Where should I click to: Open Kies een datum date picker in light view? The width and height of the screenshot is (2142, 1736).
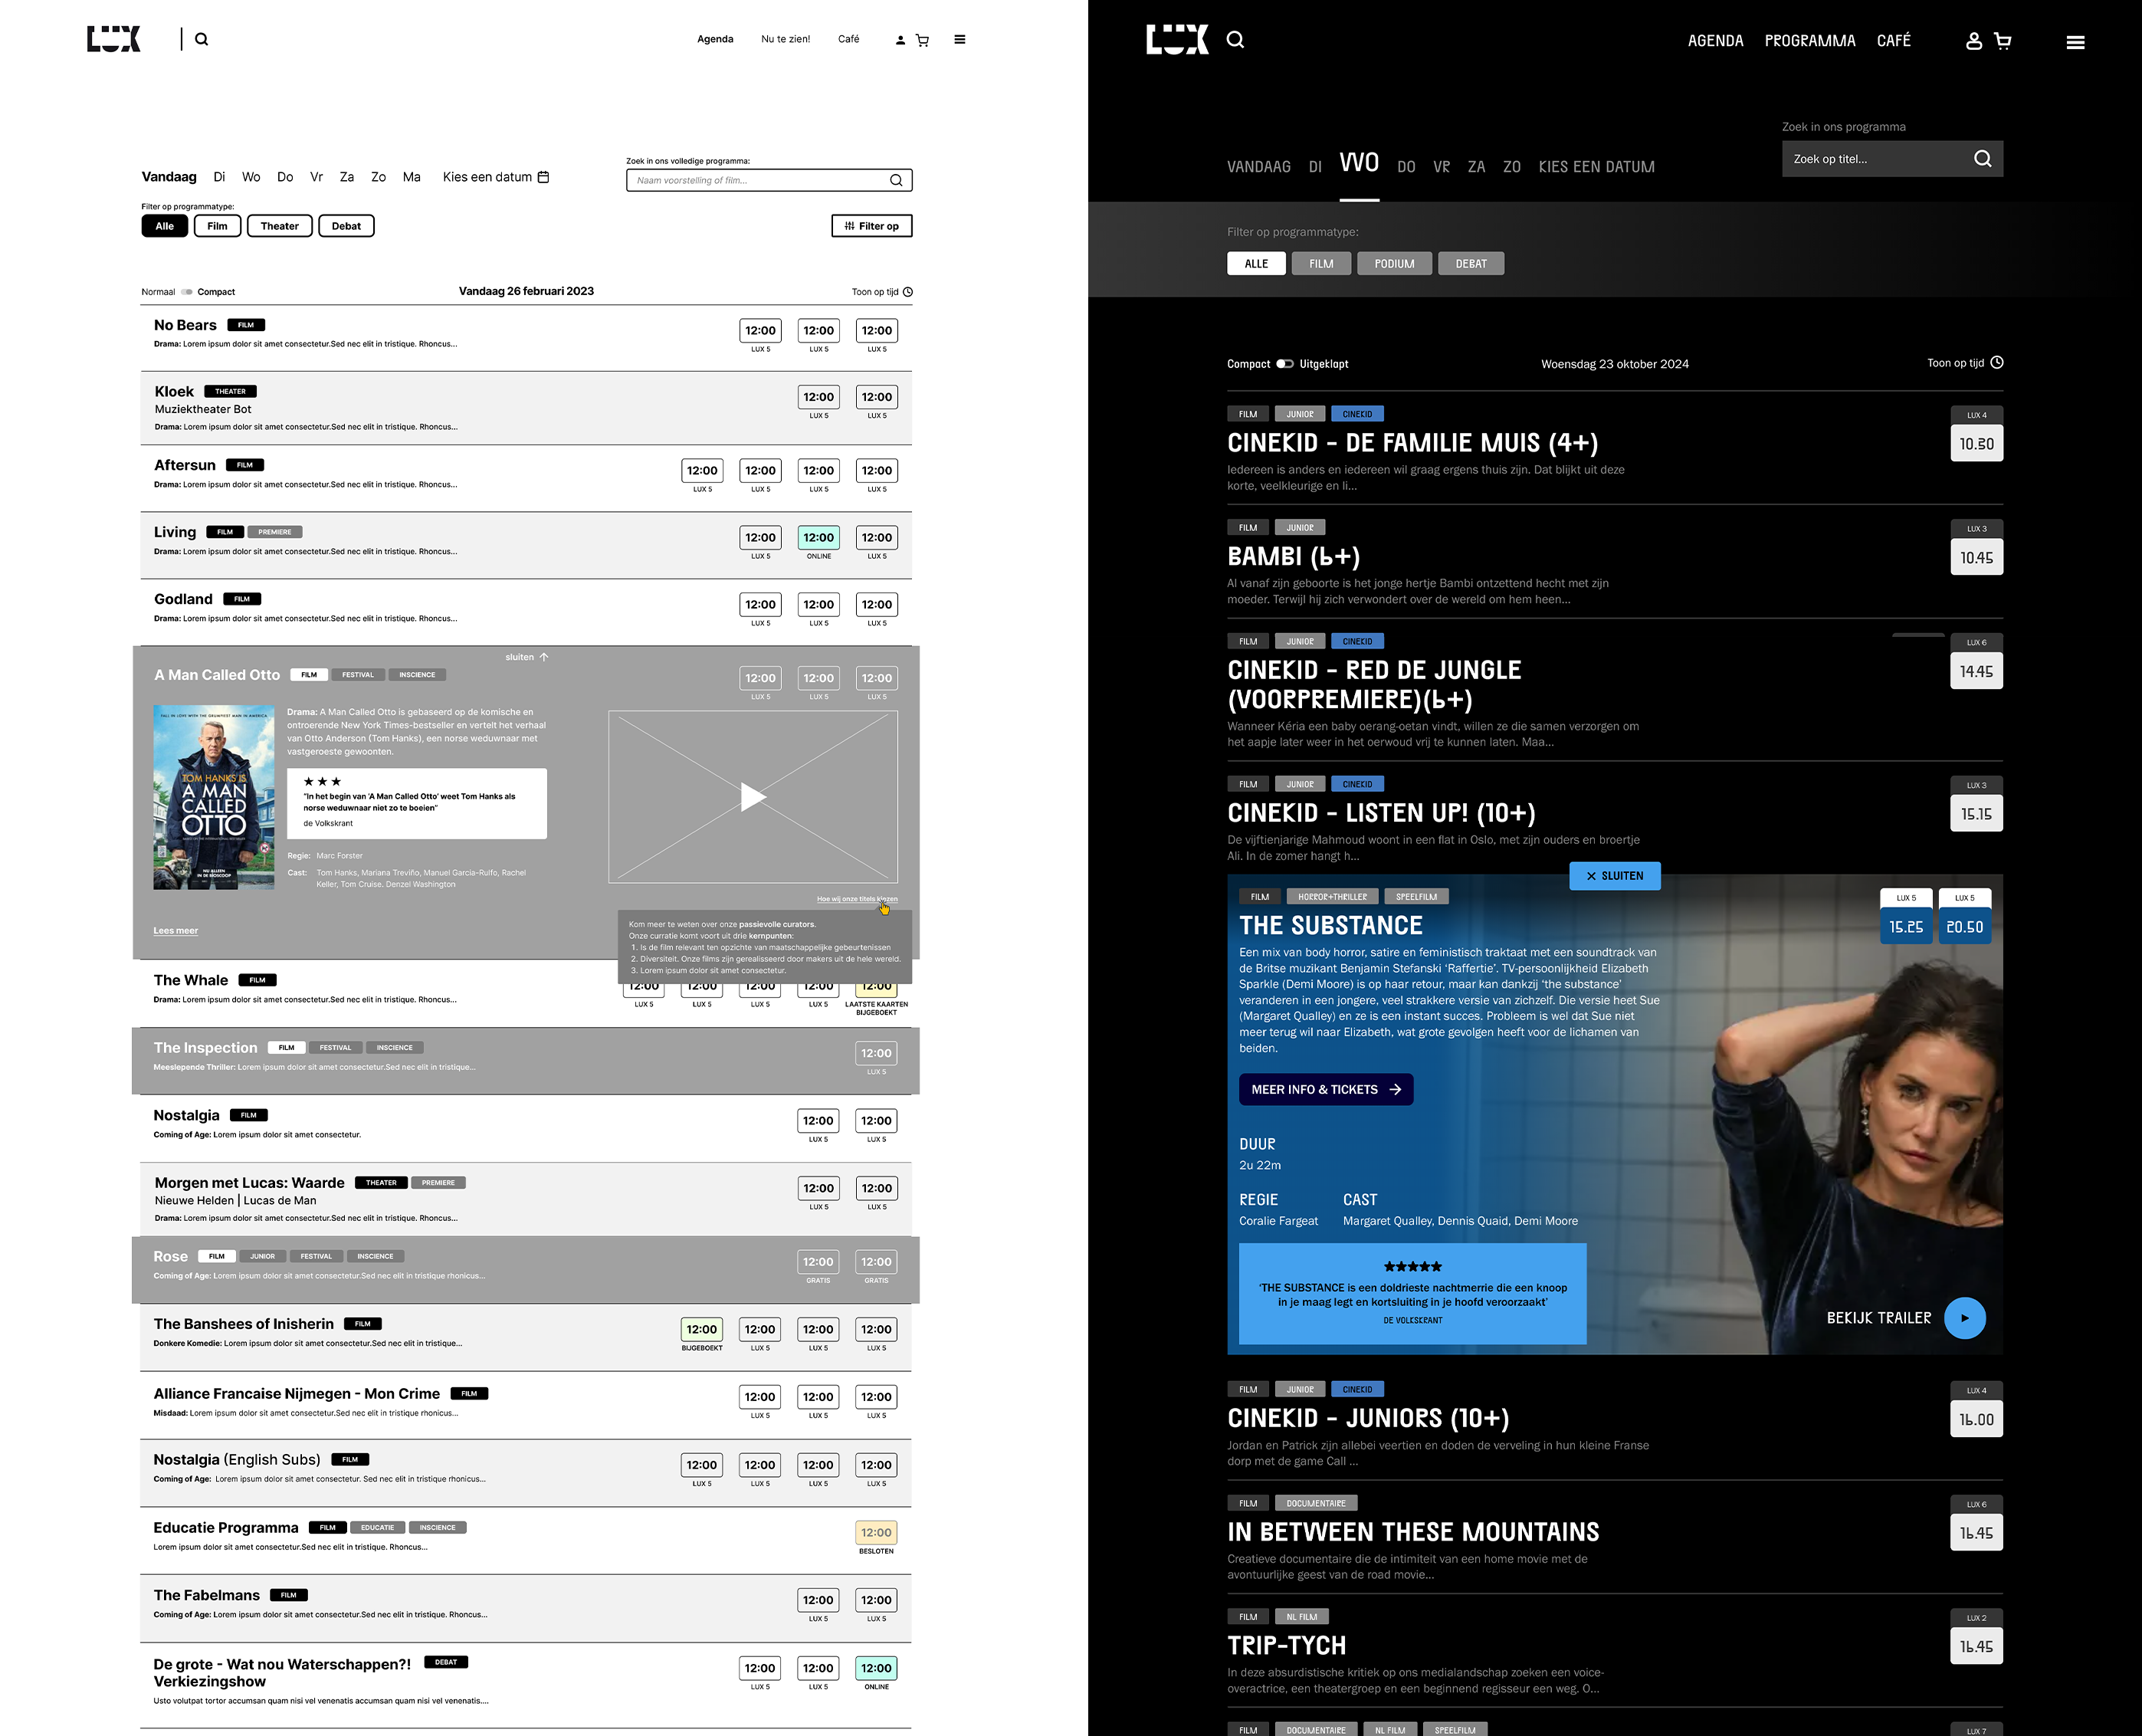(x=496, y=177)
